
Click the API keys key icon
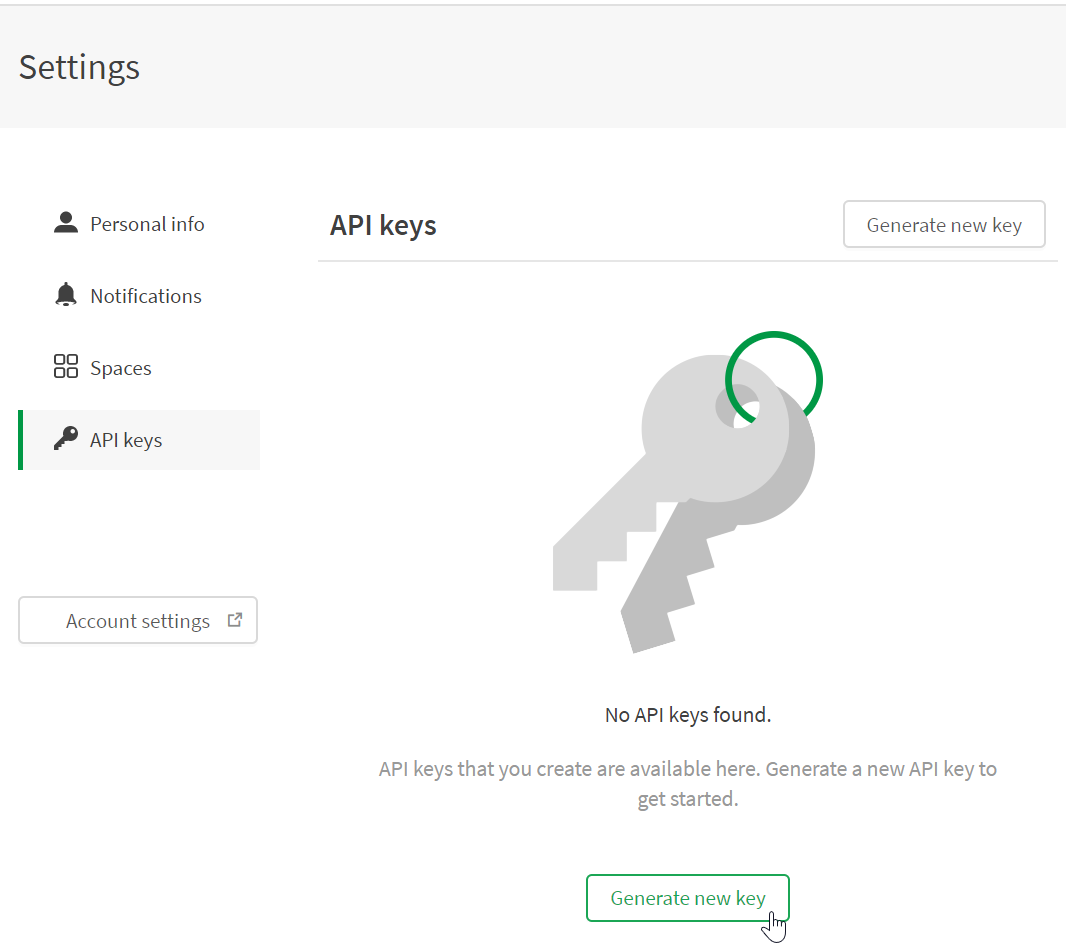click(66, 438)
